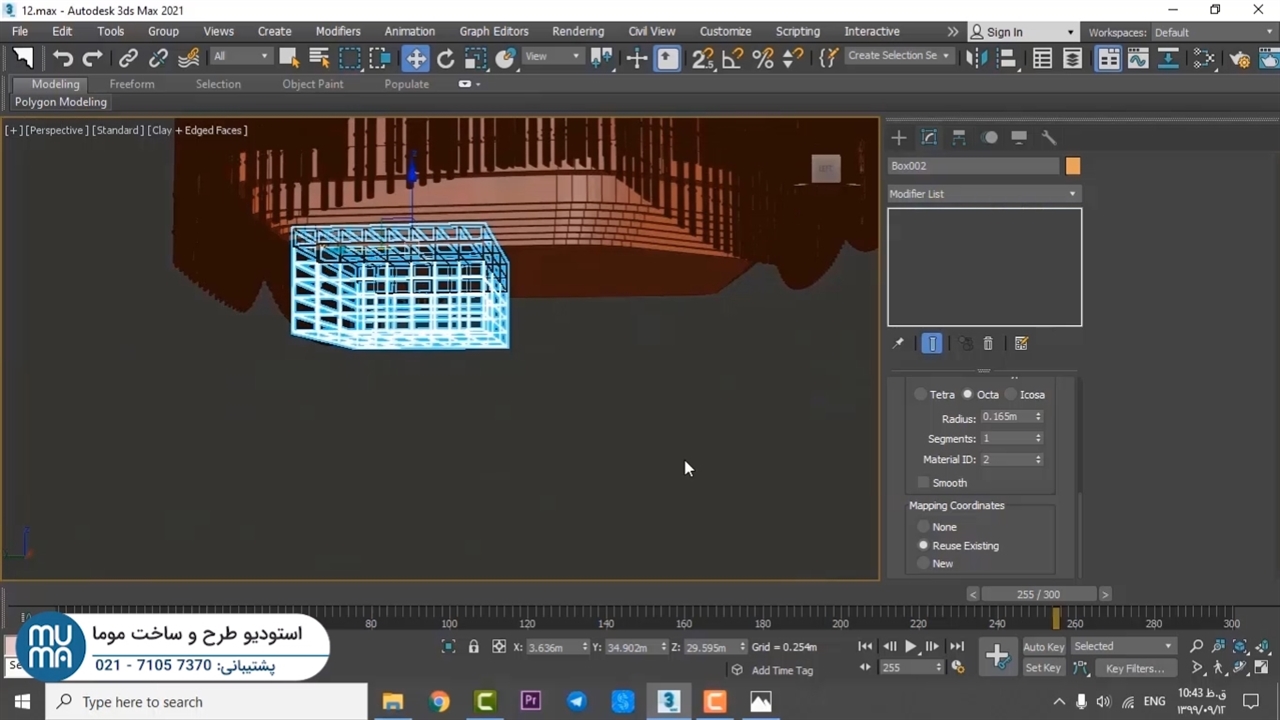Click the Pin Stack icon

click(898, 343)
